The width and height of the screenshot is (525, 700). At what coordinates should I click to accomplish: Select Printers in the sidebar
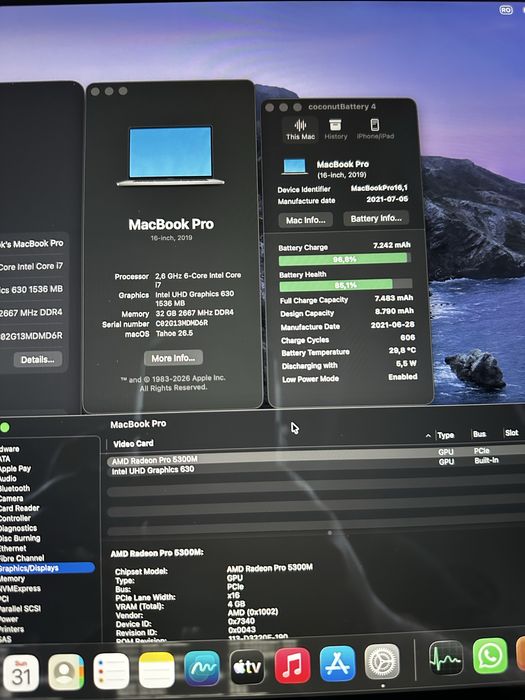click(12, 629)
